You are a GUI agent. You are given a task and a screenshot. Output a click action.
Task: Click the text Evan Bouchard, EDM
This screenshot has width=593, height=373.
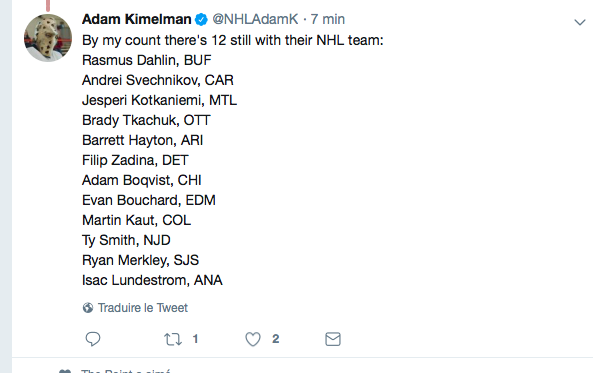(x=149, y=200)
